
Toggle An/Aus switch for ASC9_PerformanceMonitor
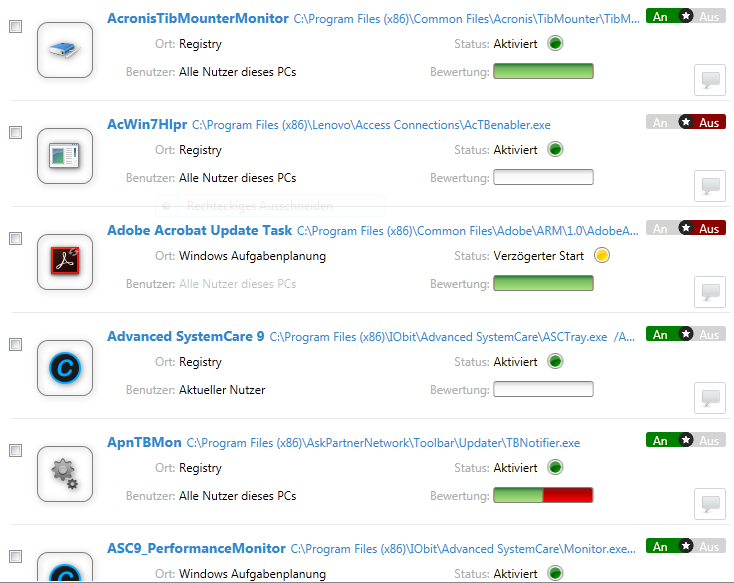[686, 546]
